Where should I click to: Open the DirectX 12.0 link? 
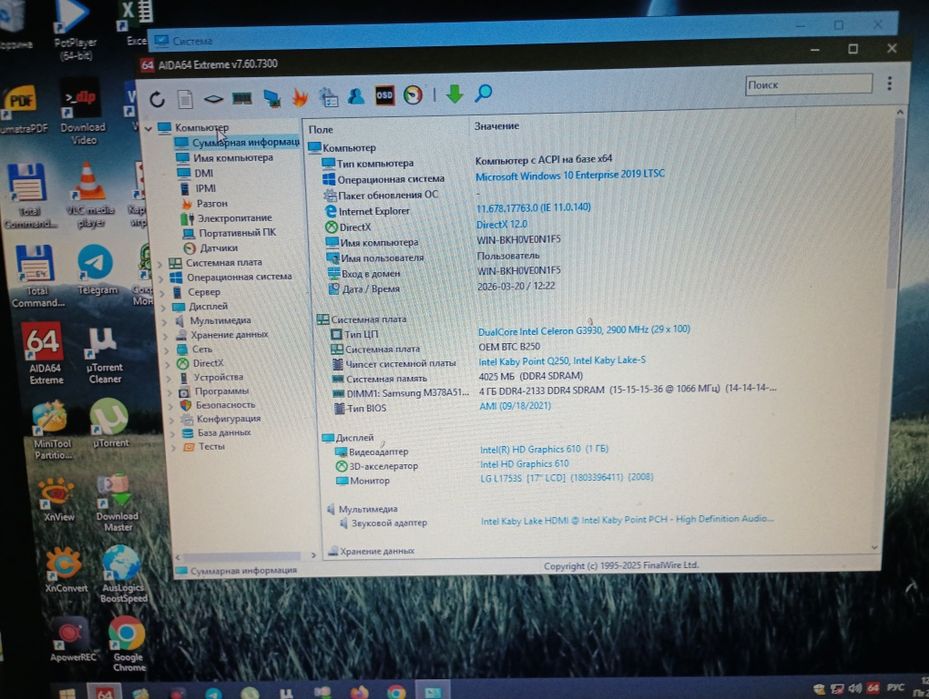[x=502, y=225]
